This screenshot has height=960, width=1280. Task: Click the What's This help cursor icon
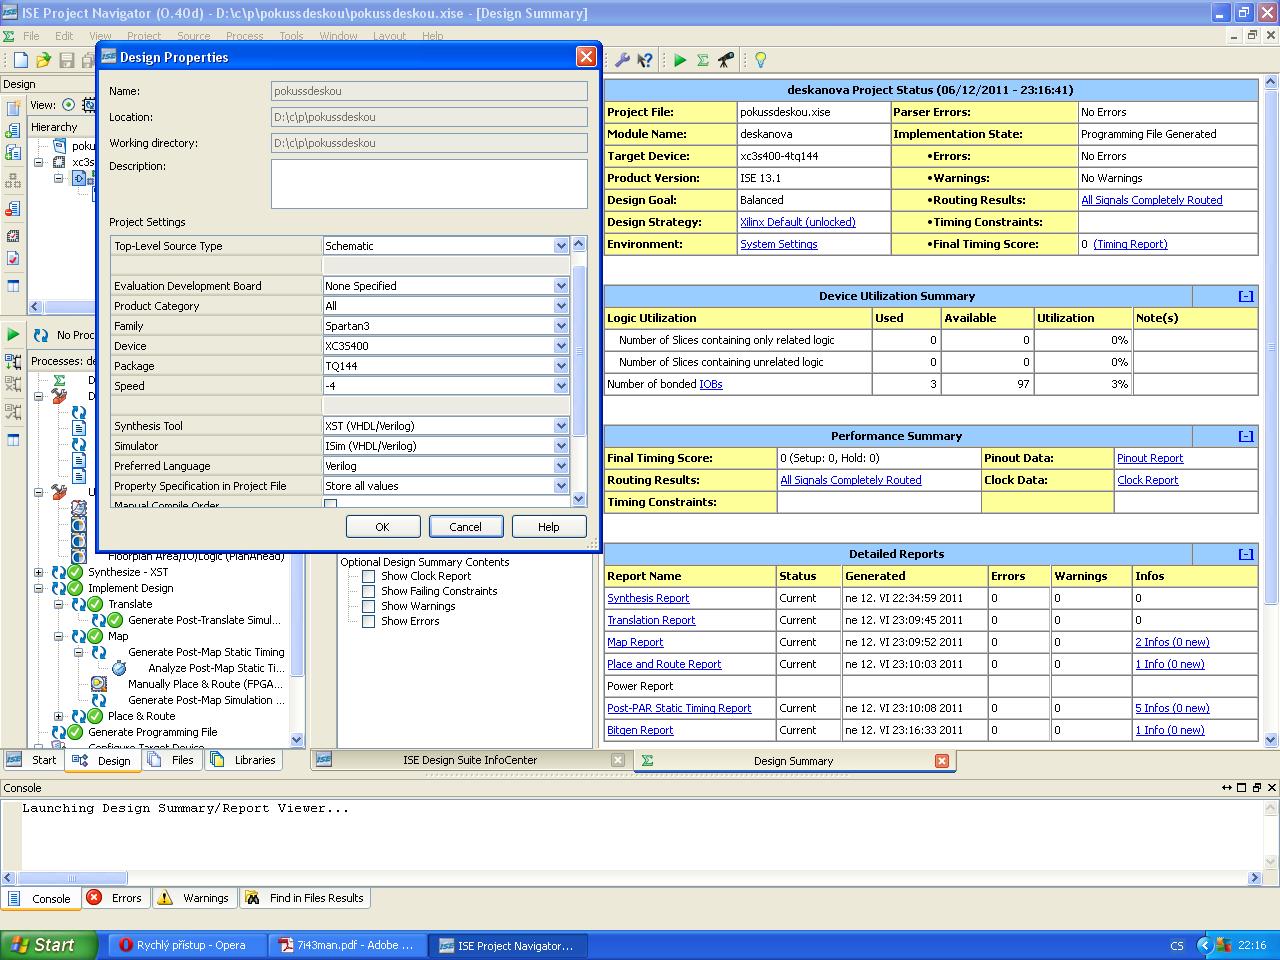[645, 61]
